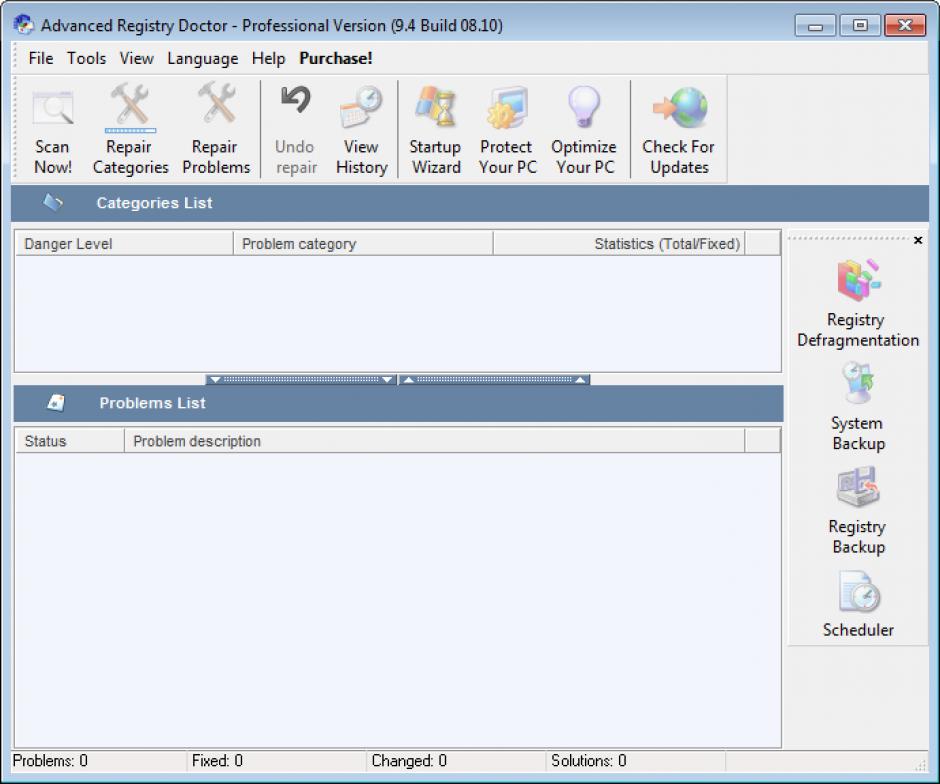Open the Help menu
The image size is (940, 784).
[x=268, y=58]
